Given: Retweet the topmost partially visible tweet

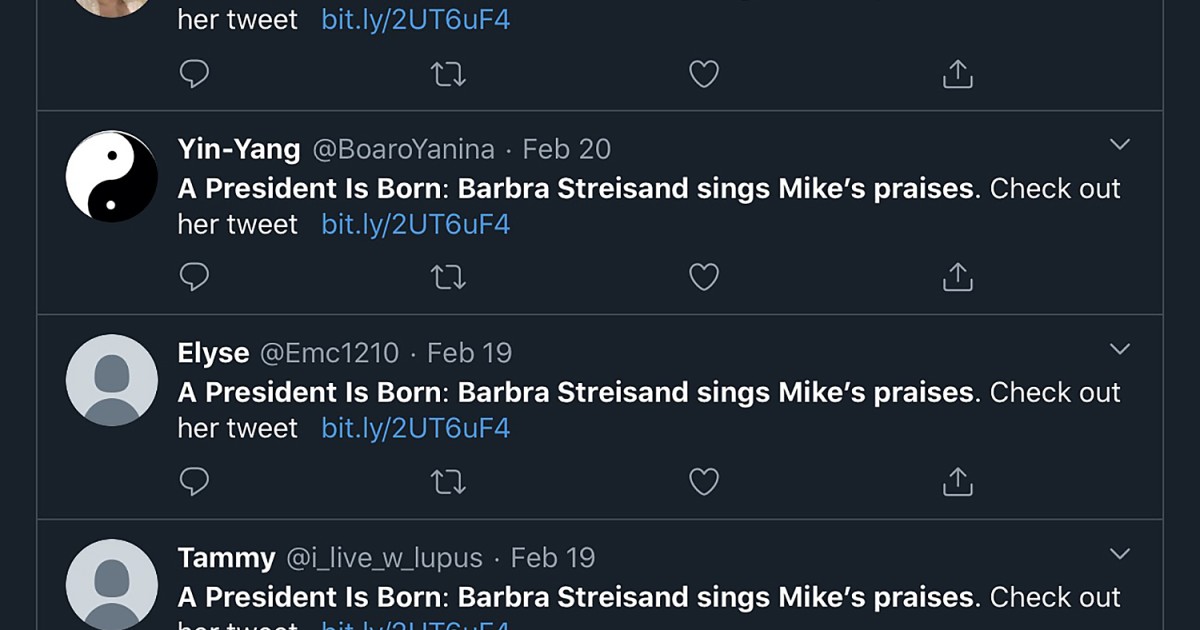Looking at the screenshot, I should pyautogui.click(x=448, y=74).
